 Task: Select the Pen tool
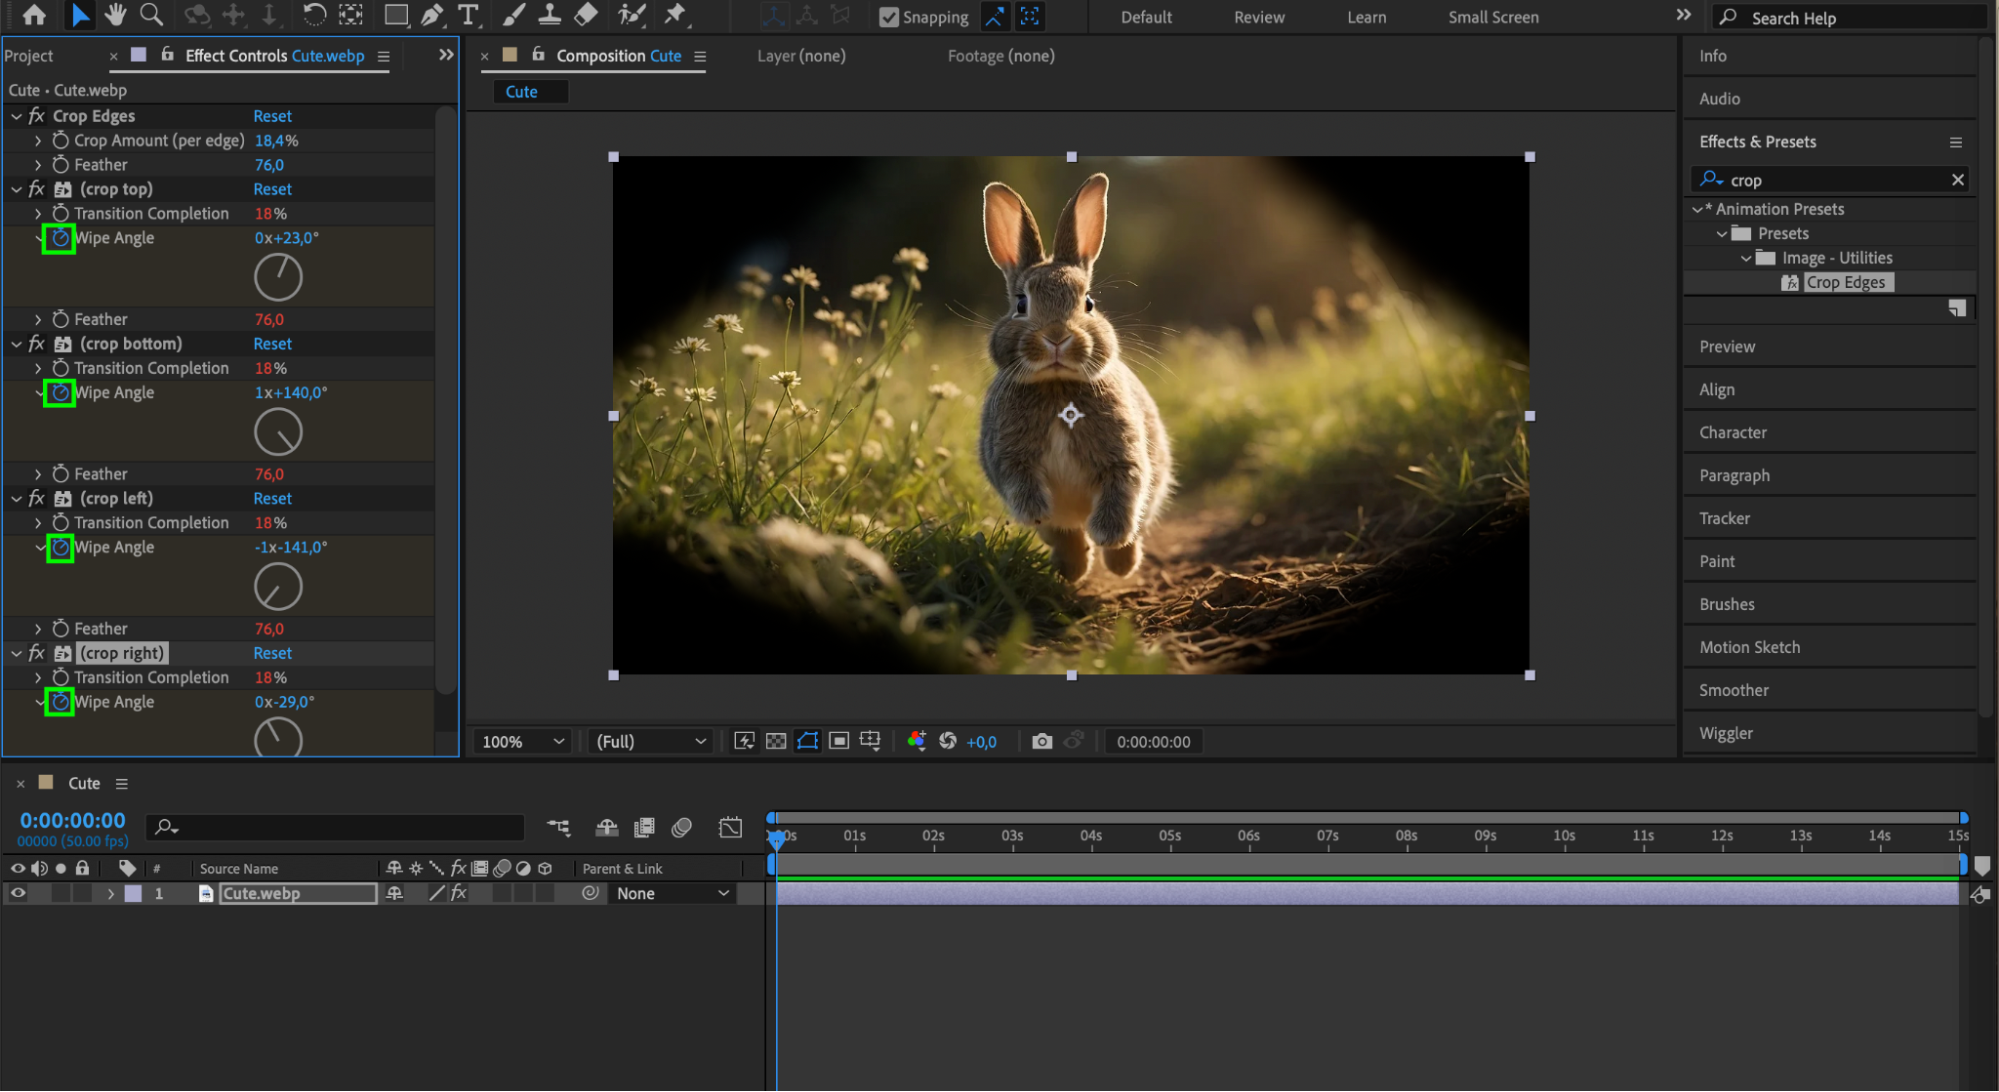(432, 15)
